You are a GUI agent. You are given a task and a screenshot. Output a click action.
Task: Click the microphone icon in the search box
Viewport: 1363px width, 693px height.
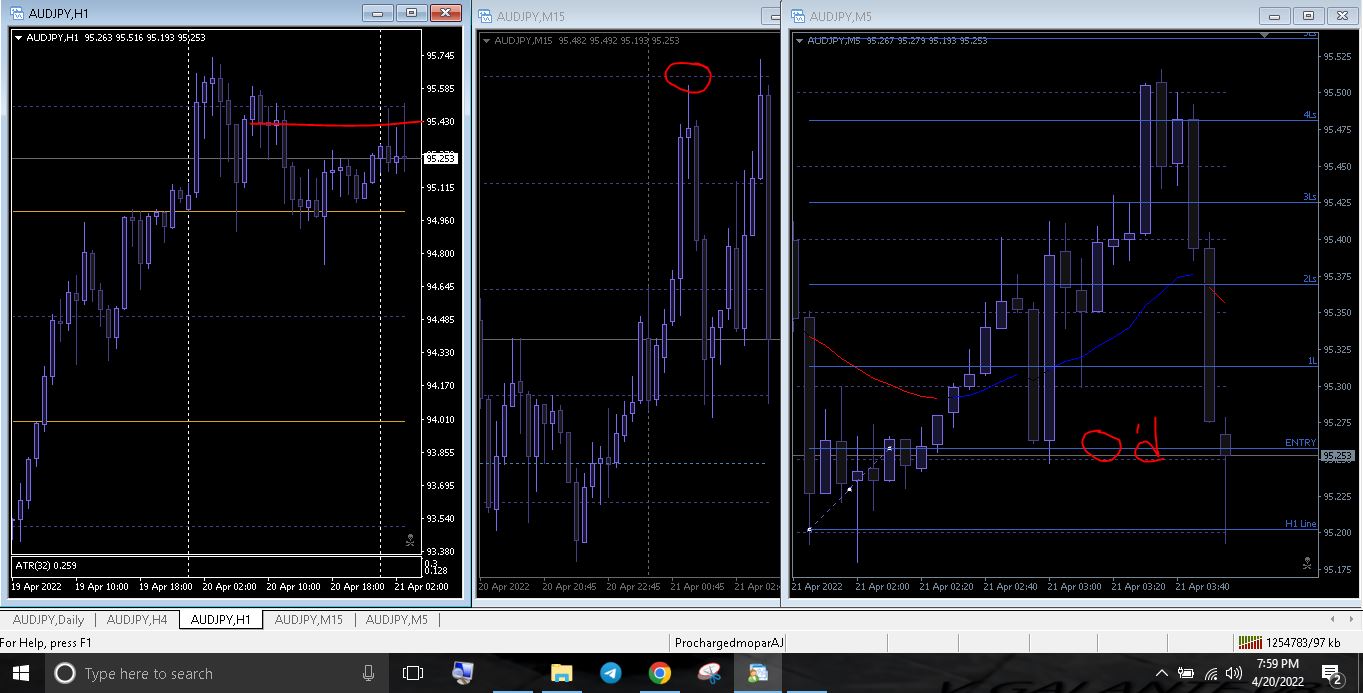pos(368,673)
